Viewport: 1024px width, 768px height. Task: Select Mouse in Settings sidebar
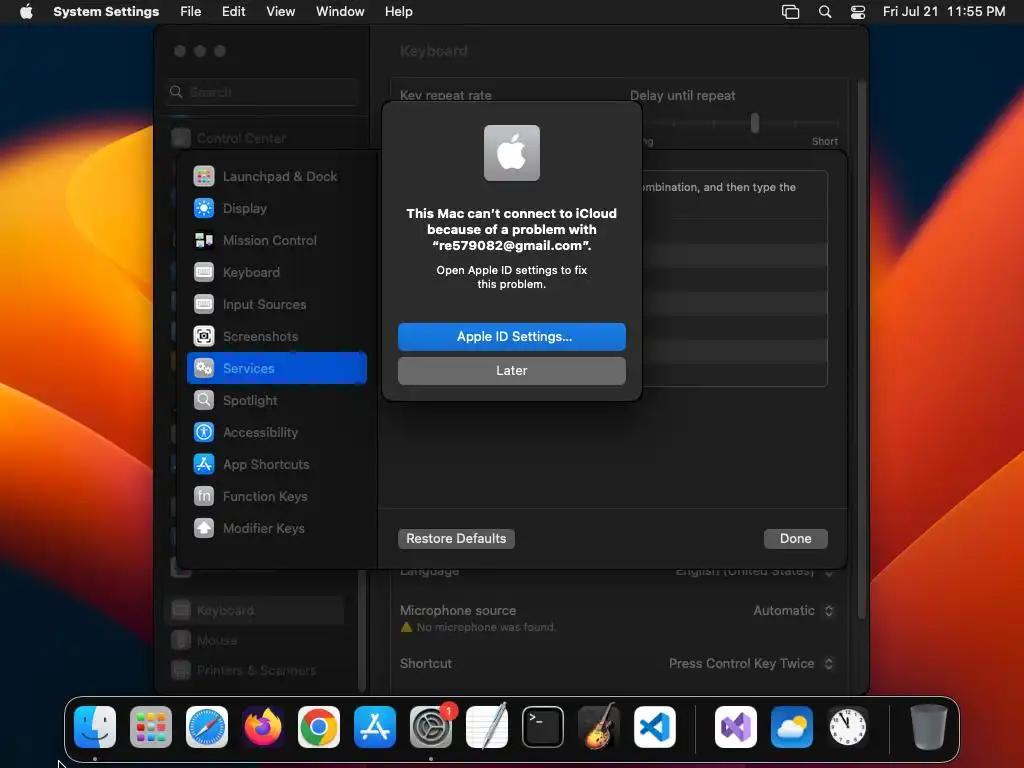255,641
